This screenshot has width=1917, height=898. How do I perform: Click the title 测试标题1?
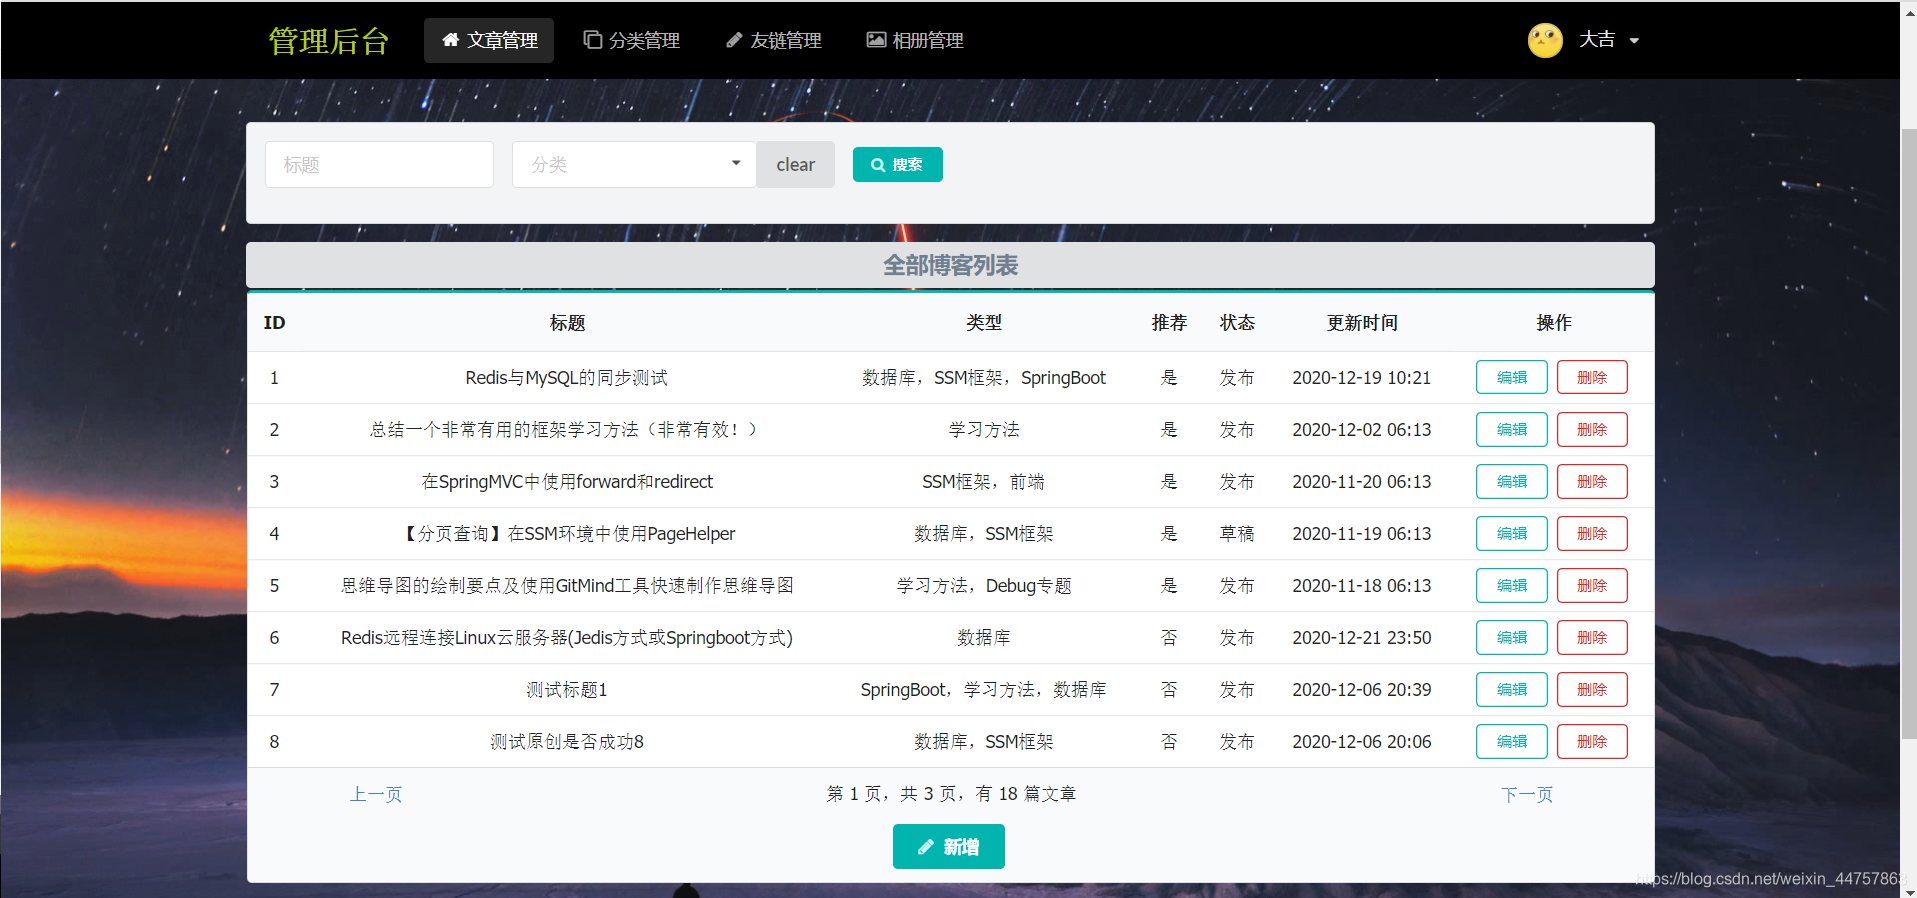(x=567, y=689)
